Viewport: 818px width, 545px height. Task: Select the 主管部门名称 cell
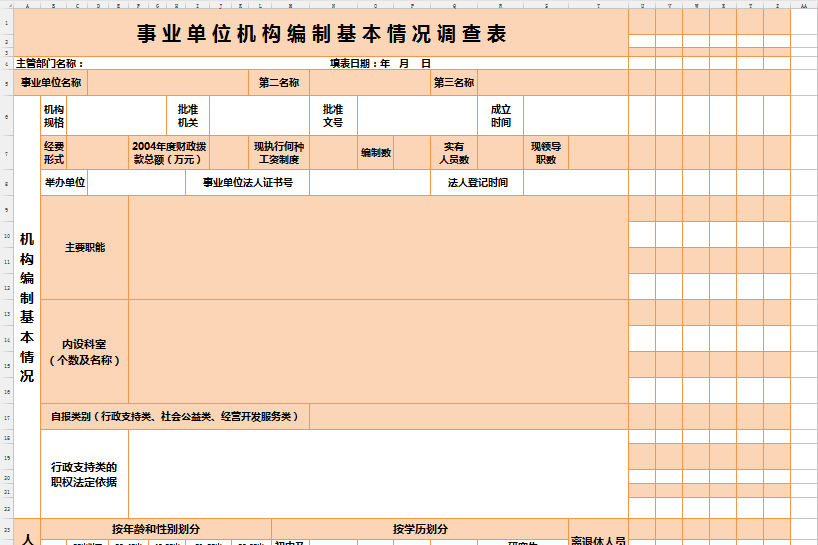[x=57, y=63]
